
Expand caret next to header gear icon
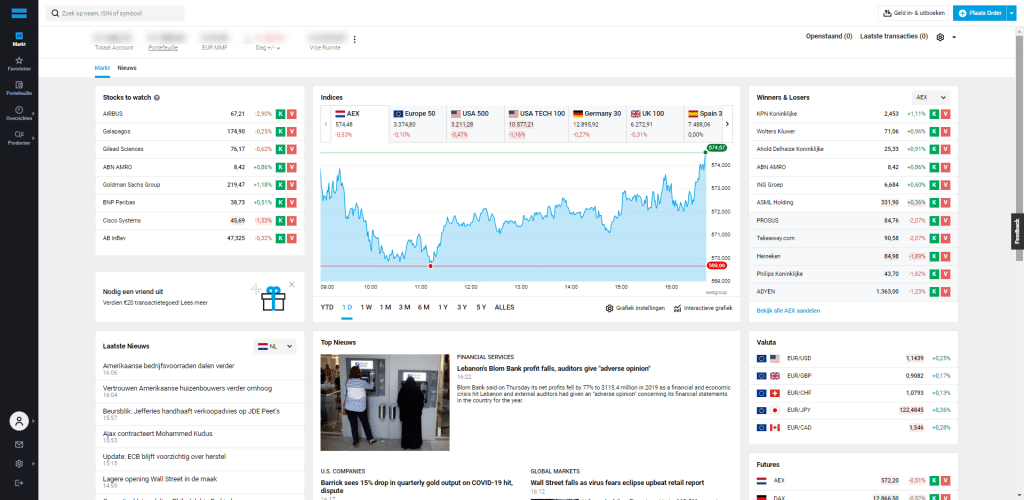[x=954, y=37]
